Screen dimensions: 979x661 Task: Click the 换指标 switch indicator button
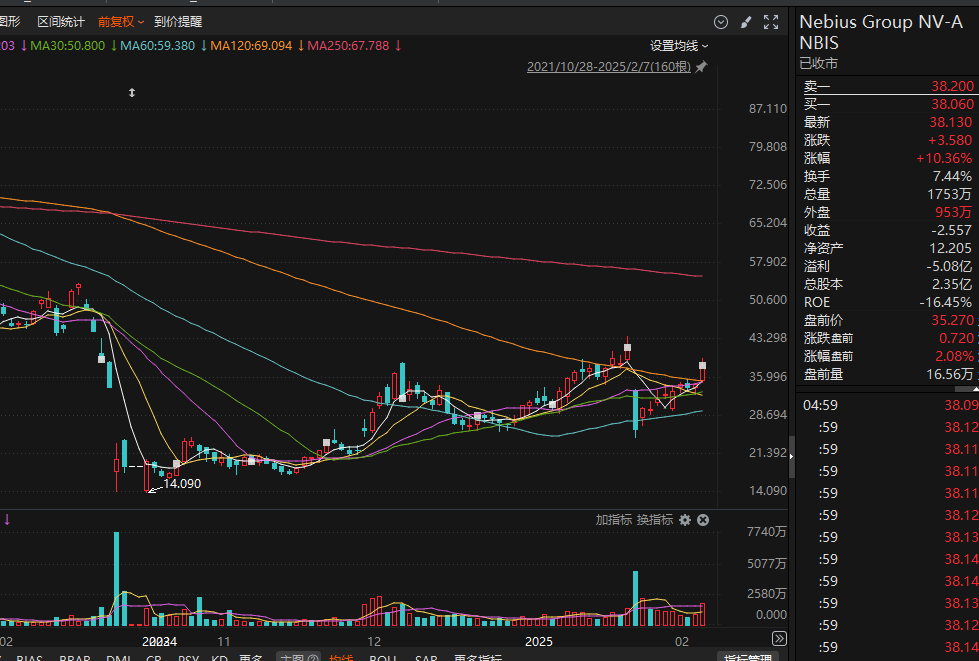coord(654,520)
